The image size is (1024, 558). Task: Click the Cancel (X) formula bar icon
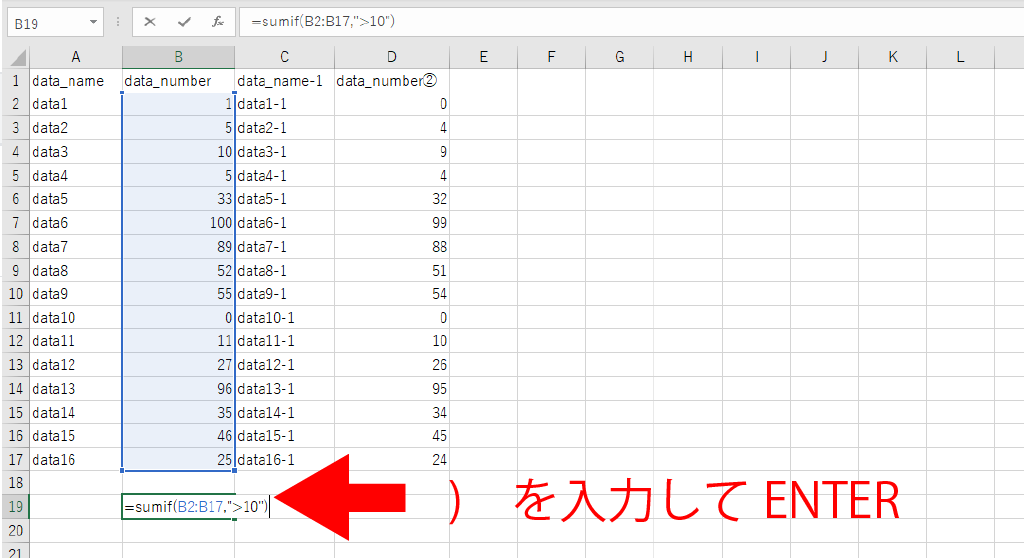(x=150, y=22)
